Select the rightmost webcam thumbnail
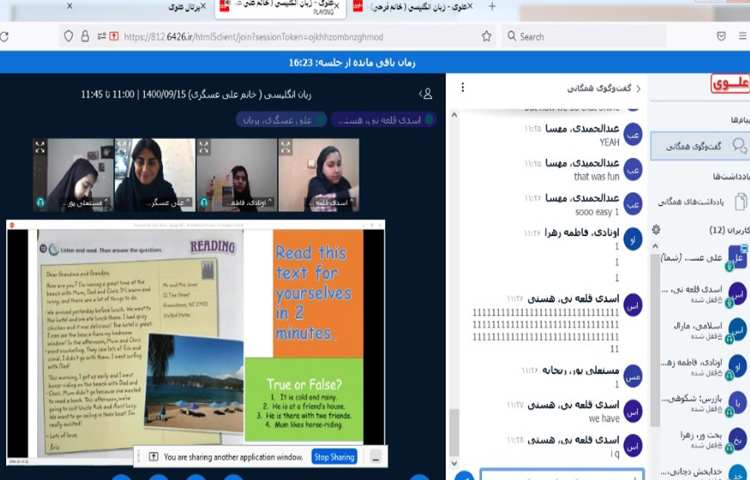 (x=319, y=175)
